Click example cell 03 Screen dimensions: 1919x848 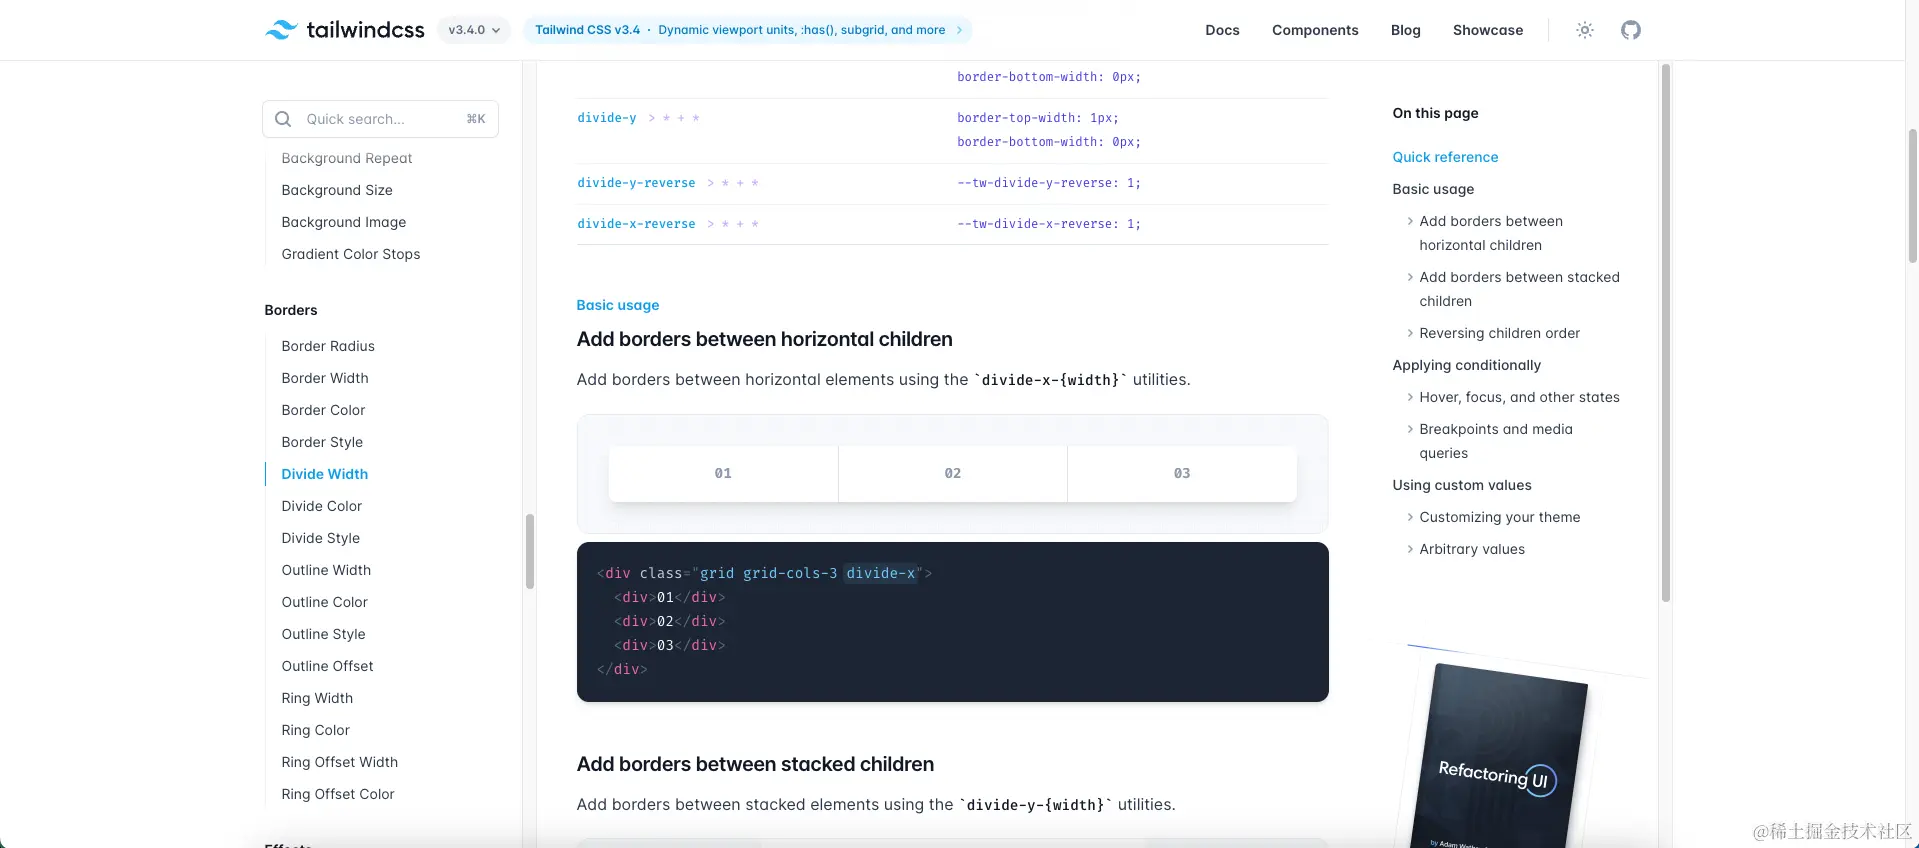pos(1182,473)
